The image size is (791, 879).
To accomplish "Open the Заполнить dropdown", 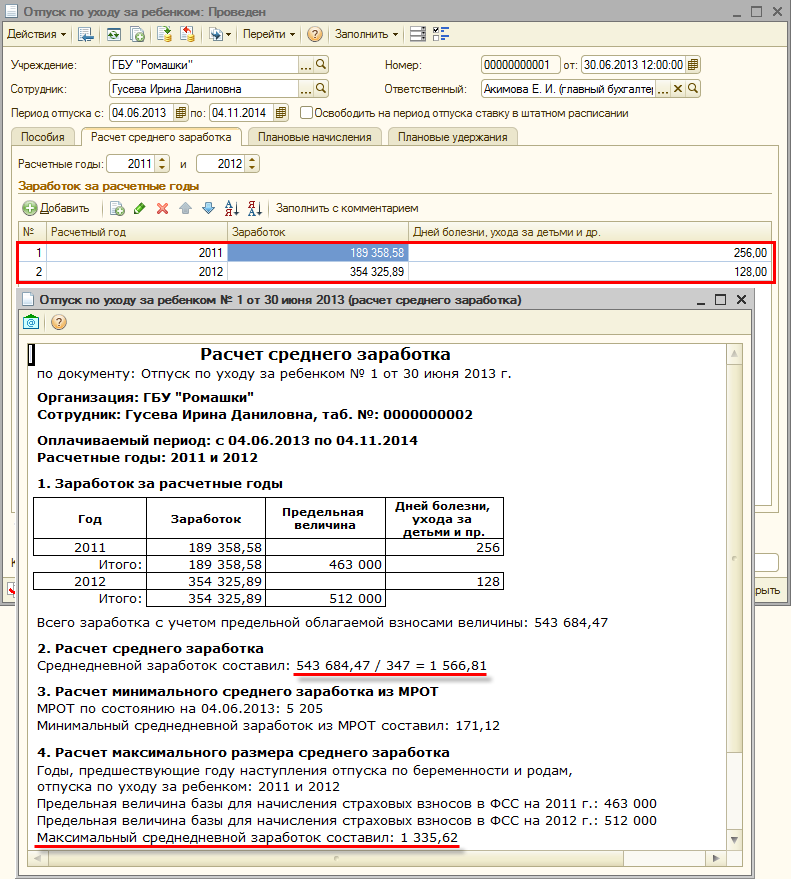I will tap(366, 34).
